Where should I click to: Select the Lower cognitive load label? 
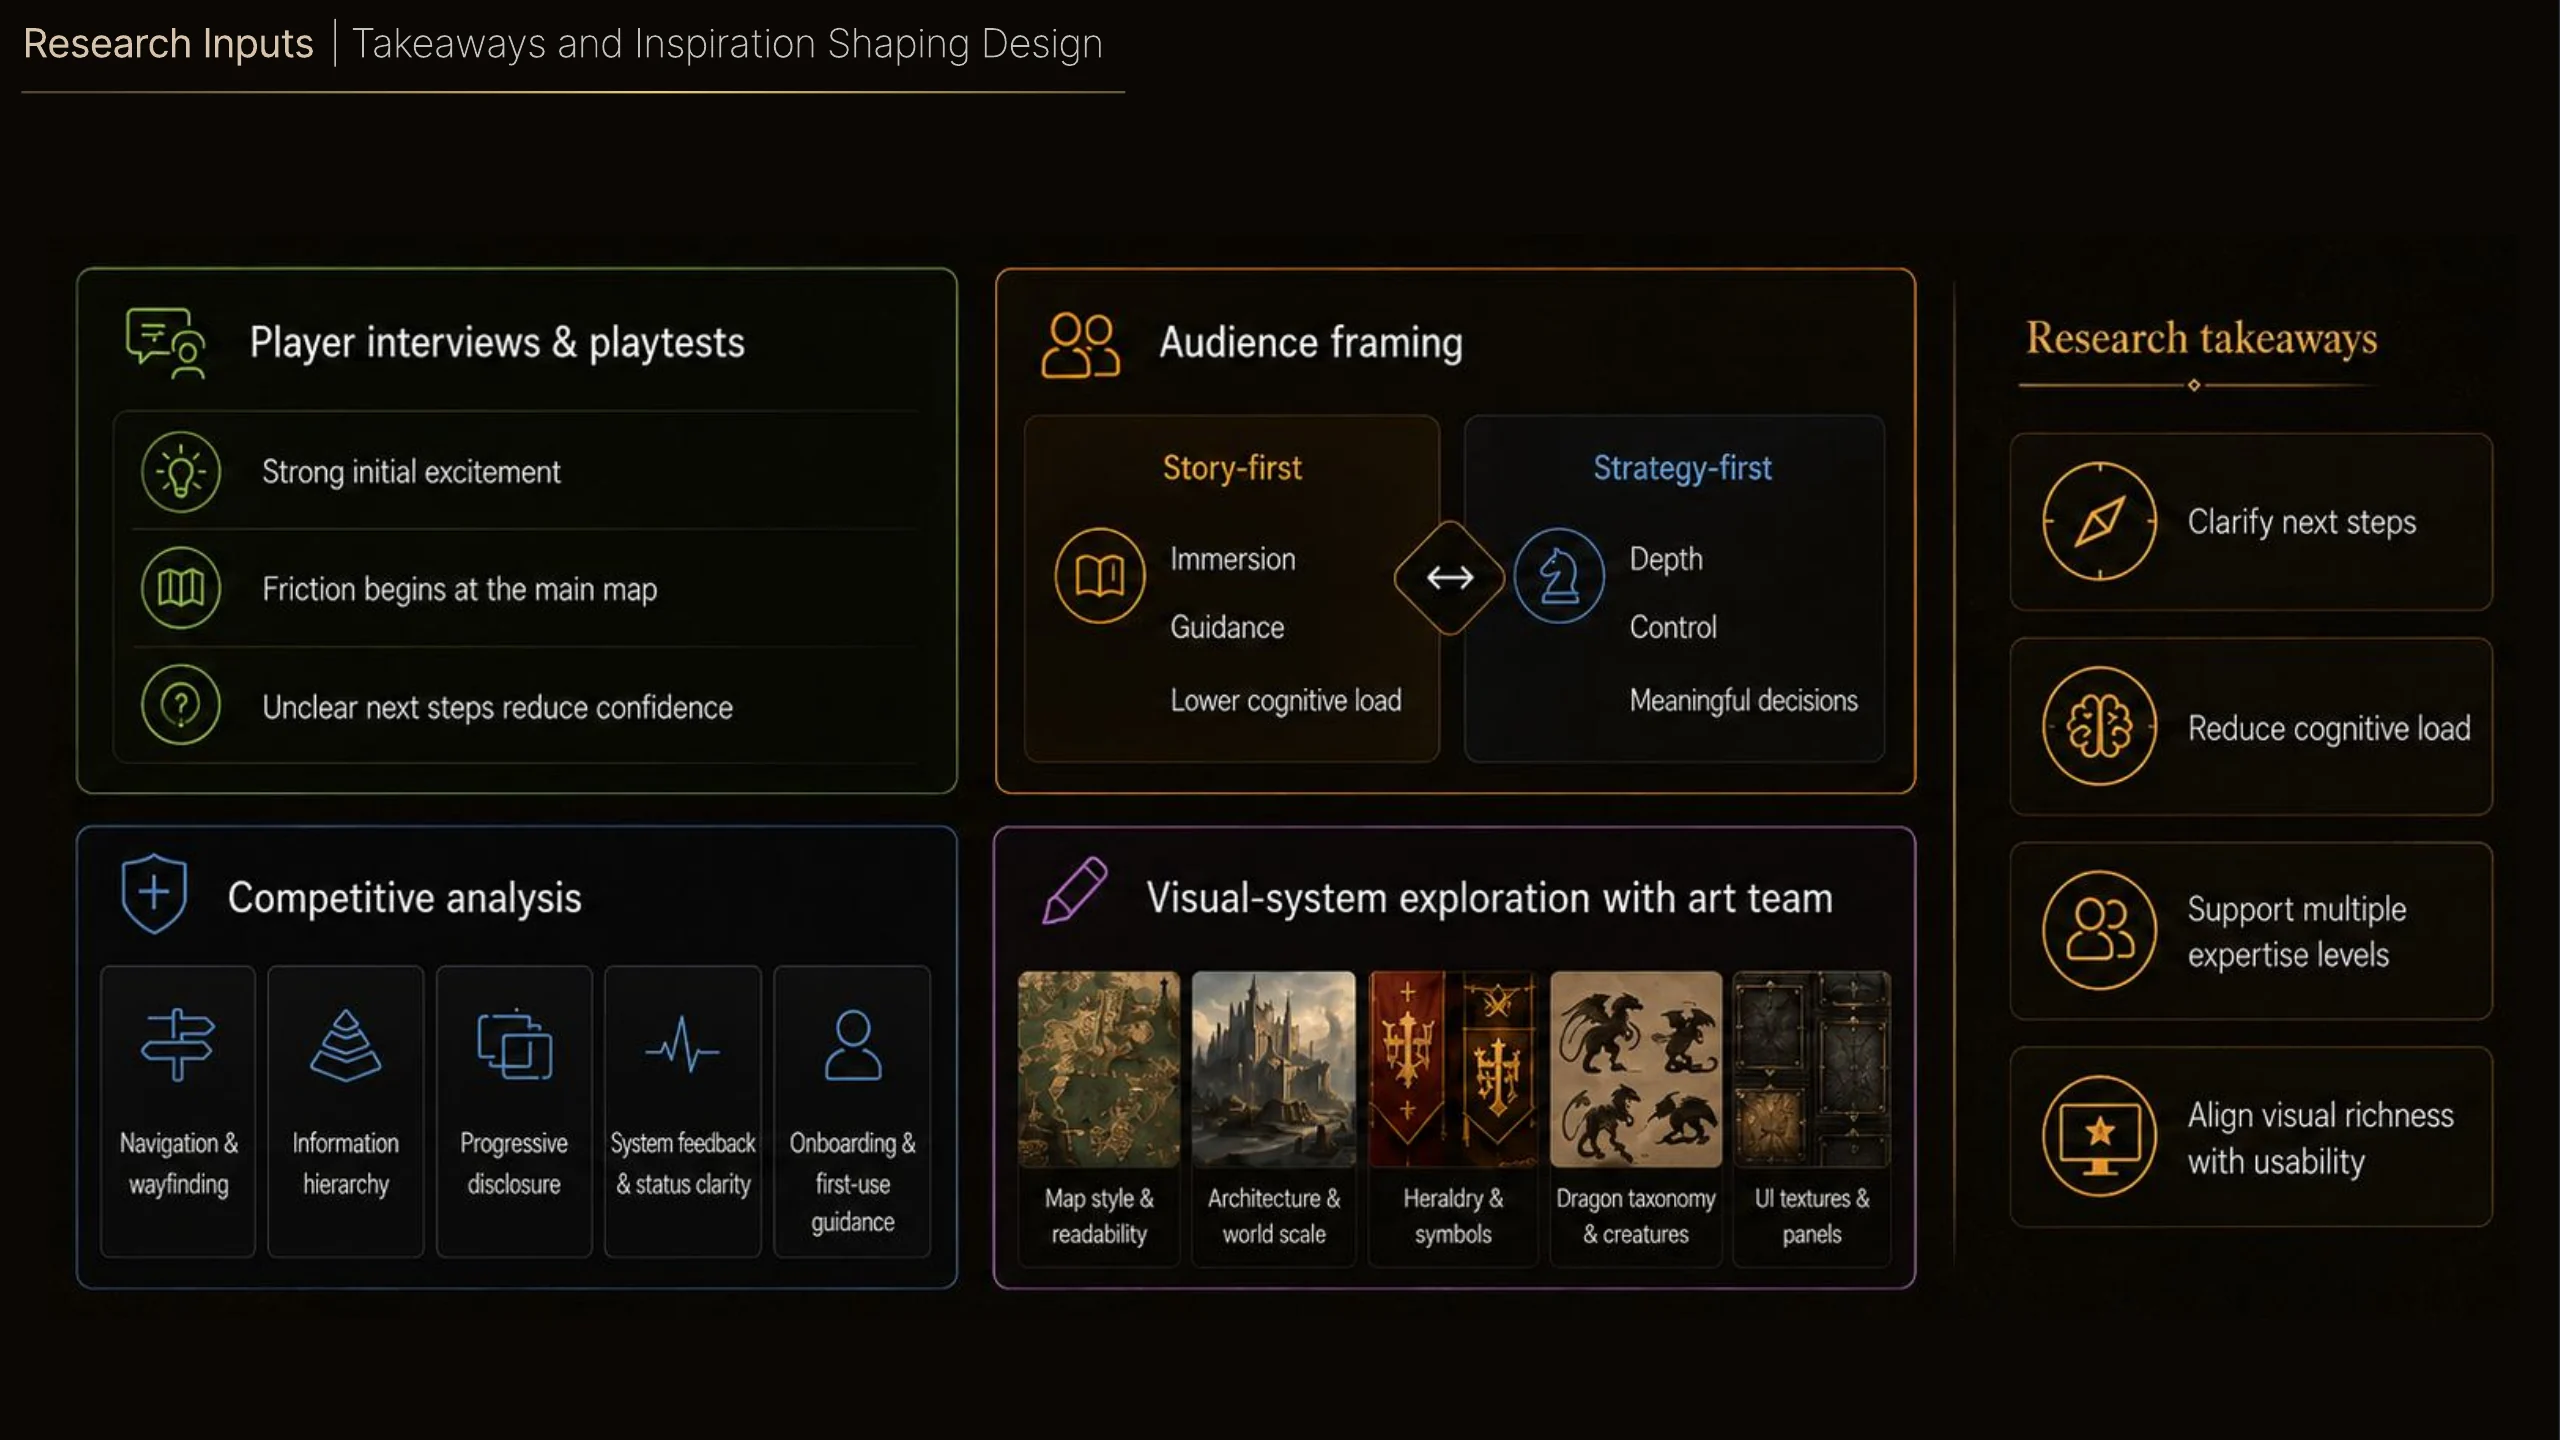1286,700
